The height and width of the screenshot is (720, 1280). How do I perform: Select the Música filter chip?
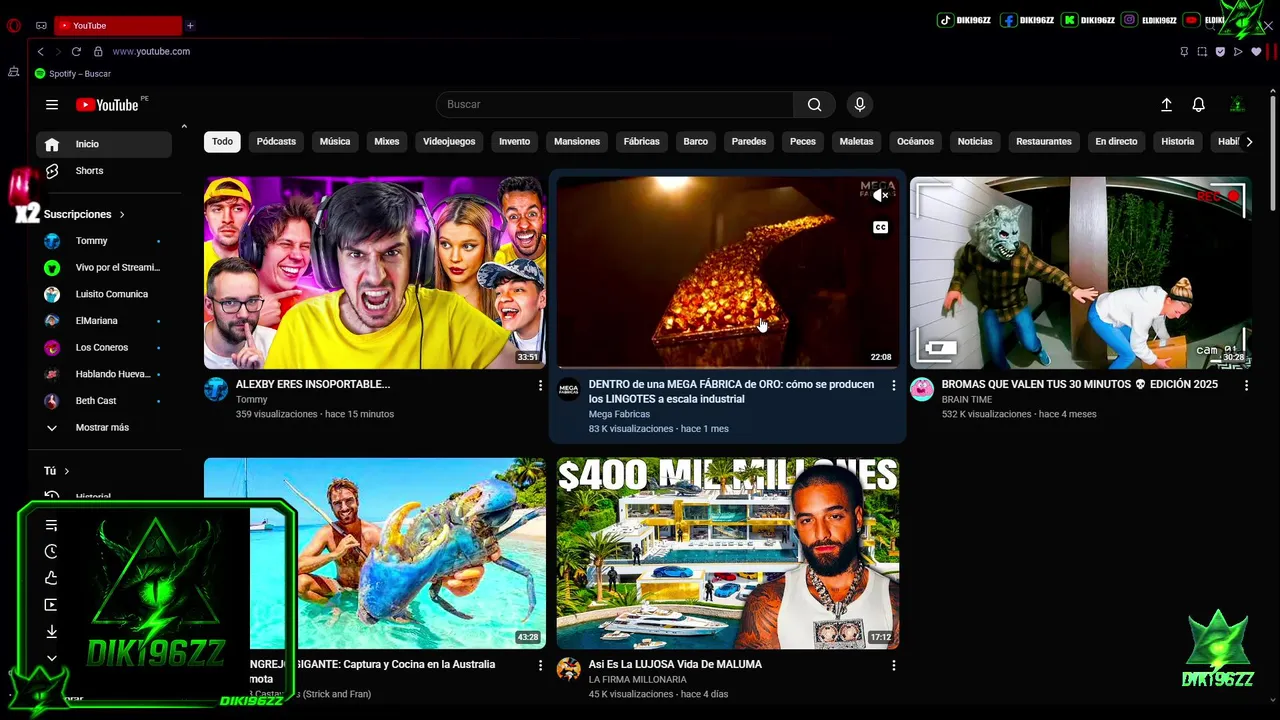coord(335,142)
